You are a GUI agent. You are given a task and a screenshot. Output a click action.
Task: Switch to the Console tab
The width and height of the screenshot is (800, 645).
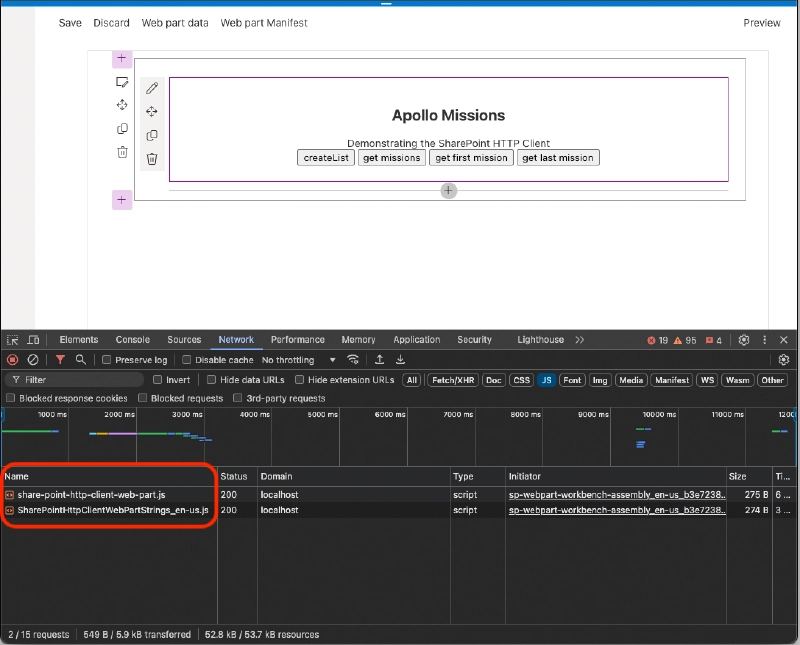click(132, 339)
